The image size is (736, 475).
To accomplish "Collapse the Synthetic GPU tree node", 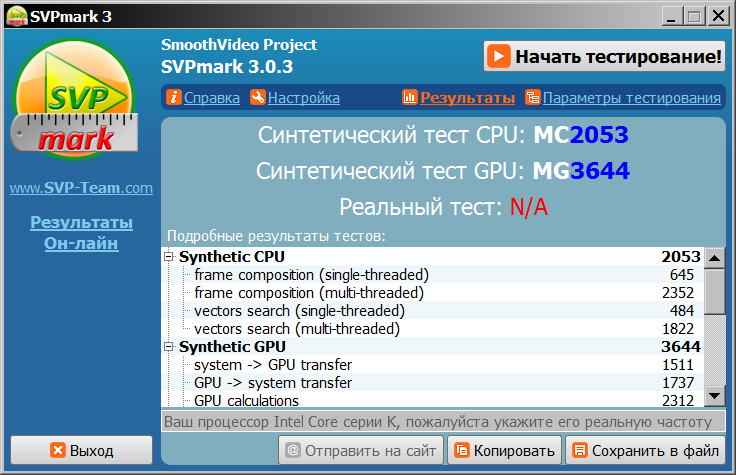I will pos(170,347).
